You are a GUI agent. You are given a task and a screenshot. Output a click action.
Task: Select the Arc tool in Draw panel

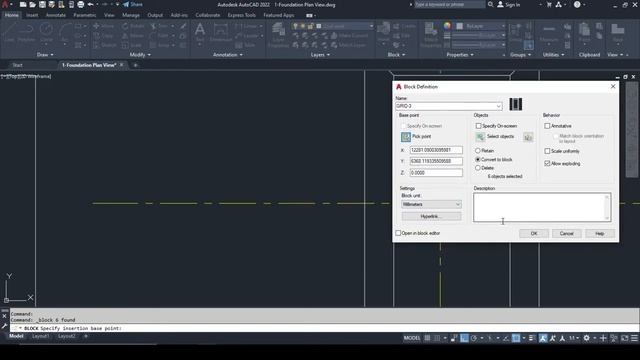(65, 33)
